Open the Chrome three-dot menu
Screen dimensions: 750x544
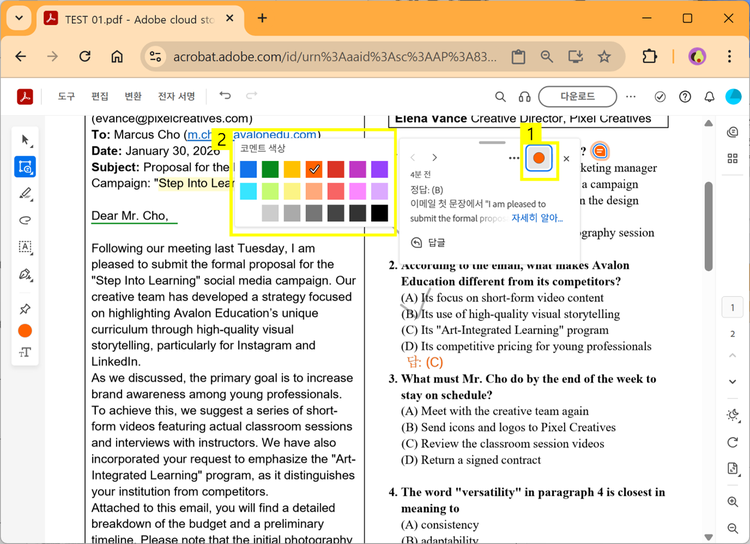(729, 56)
